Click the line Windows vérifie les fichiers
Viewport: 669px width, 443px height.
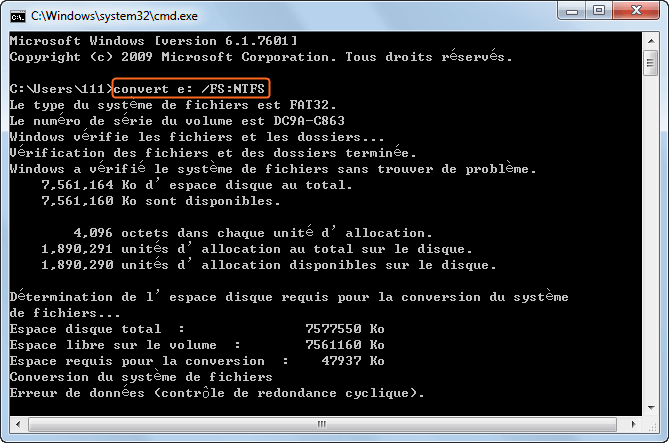[x=197, y=137]
